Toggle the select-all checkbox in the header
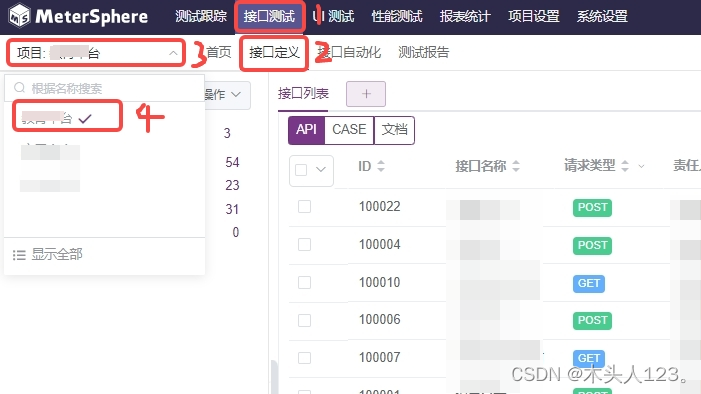The height and width of the screenshot is (394, 701). click(x=301, y=170)
